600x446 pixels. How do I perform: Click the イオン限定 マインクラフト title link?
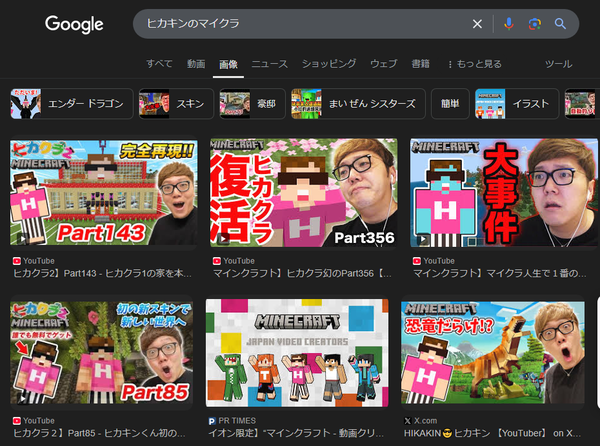pyautogui.click(x=296, y=433)
